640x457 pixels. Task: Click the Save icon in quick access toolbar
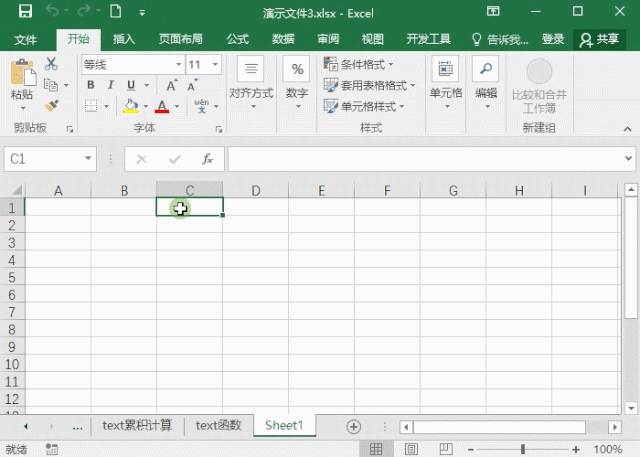pyautogui.click(x=25, y=11)
